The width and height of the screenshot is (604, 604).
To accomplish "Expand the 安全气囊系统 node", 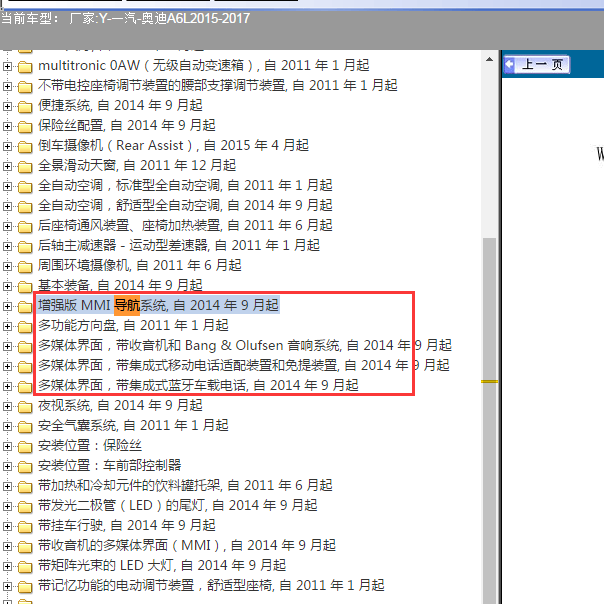I will point(7,427).
